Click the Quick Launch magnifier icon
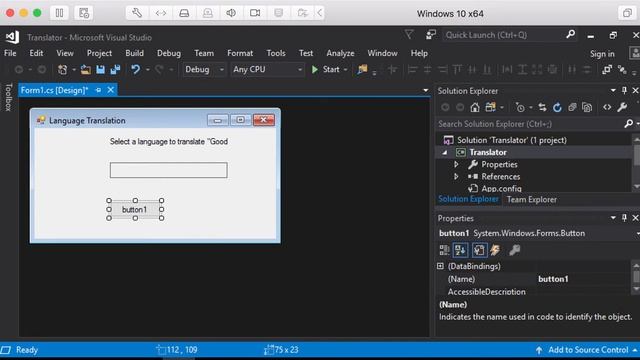Viewport: 640px width, 360px height. point(571,35)
